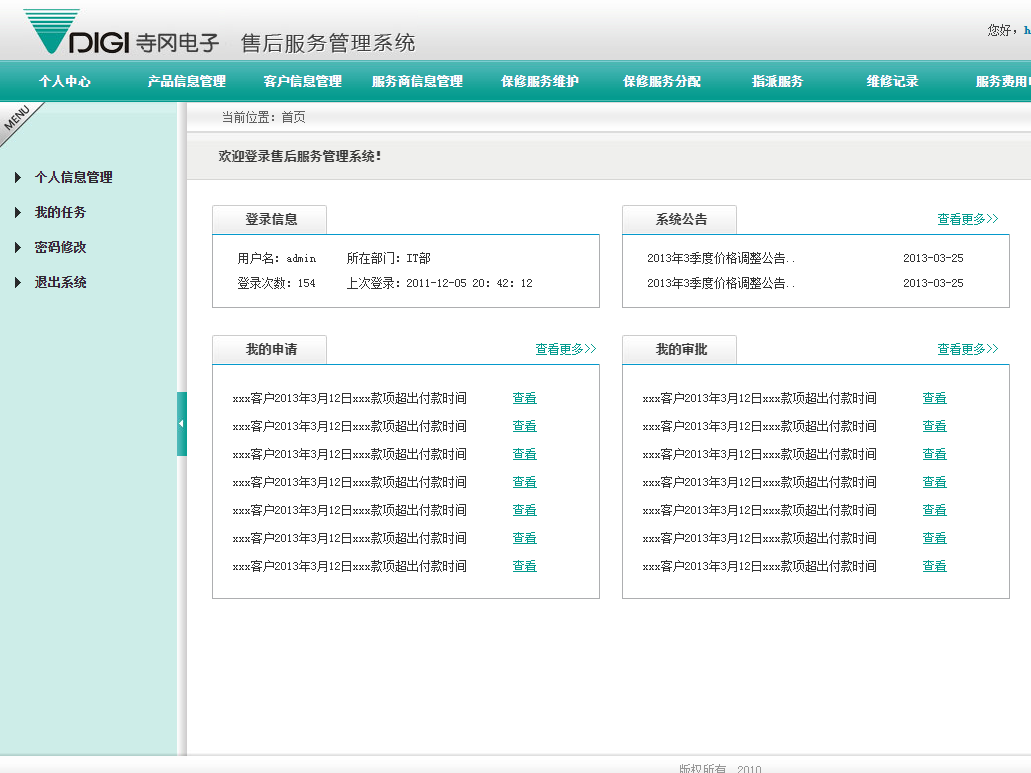Screen dimensions: 1031x773
Task: Open the first 查看 link under 我的审批
Action: coord(934,398)
